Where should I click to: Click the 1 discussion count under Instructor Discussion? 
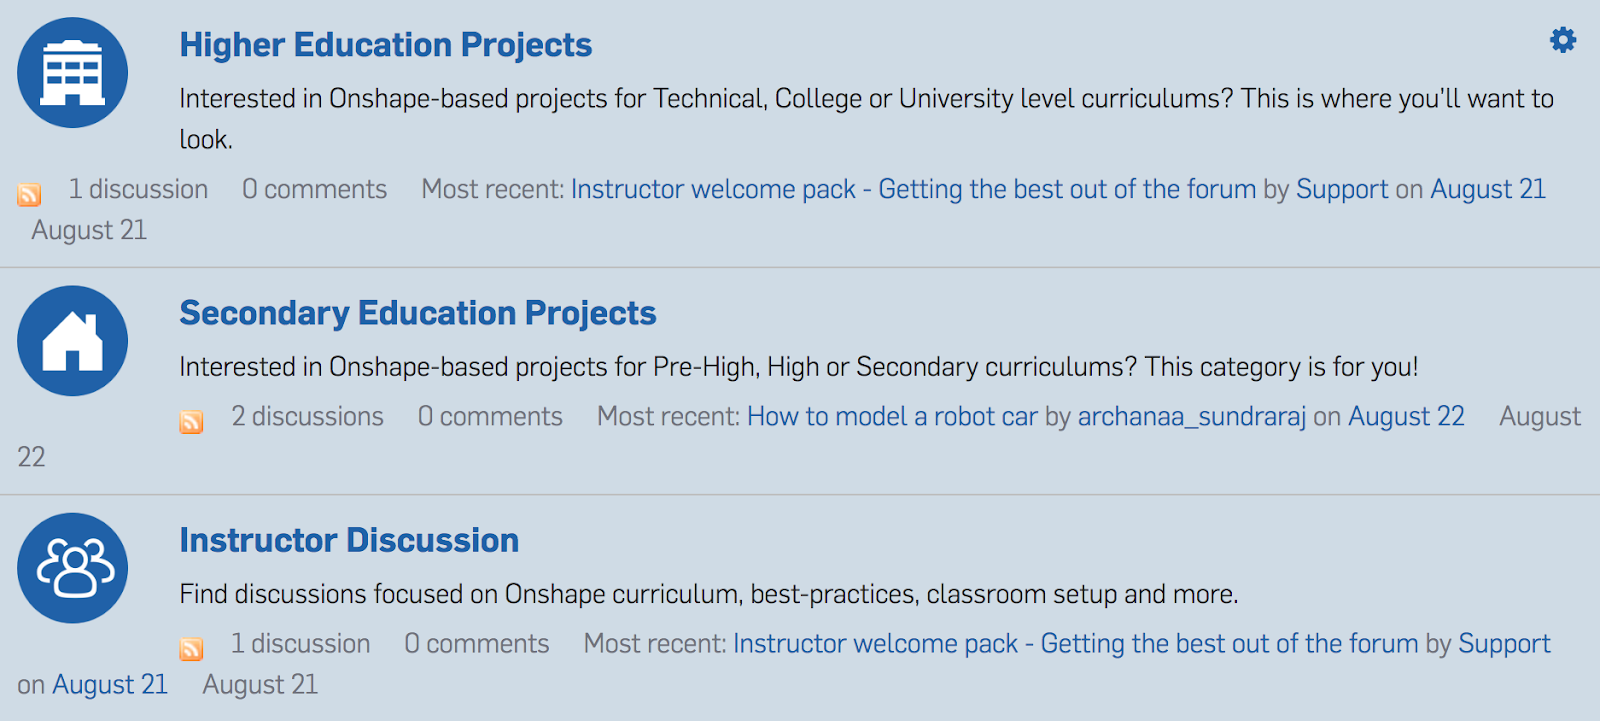click(x=300, y=643)
